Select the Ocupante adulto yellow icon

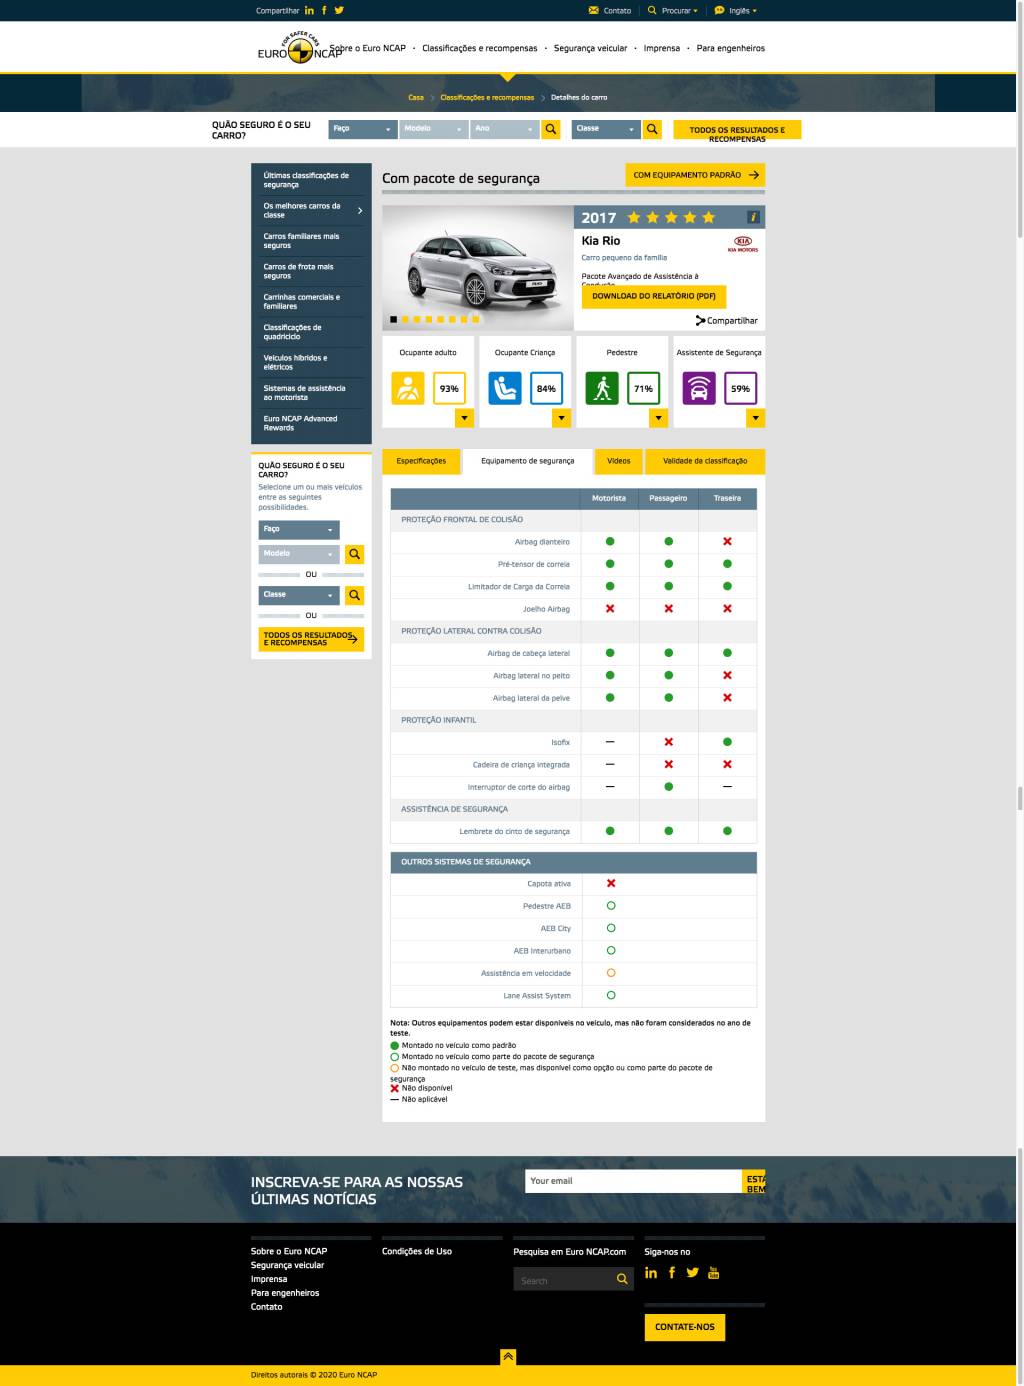(x=408, y=388)
